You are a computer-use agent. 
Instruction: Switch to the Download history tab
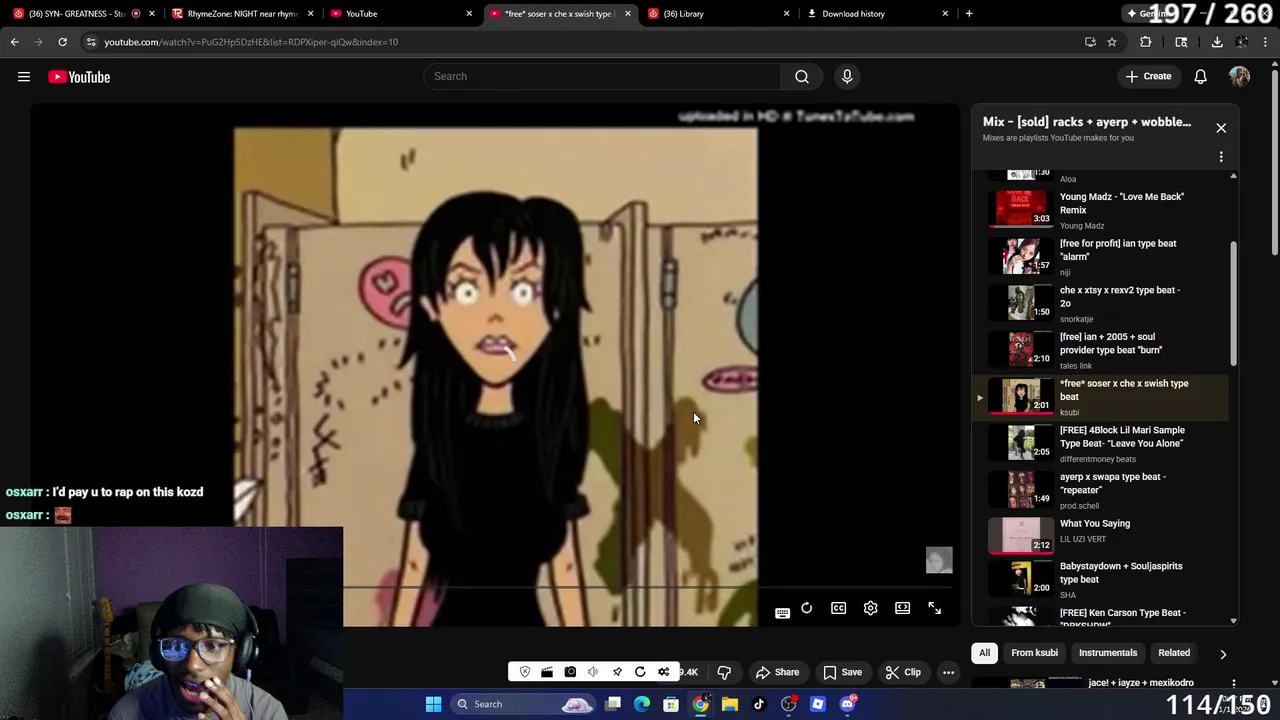[x=878, y=14]
